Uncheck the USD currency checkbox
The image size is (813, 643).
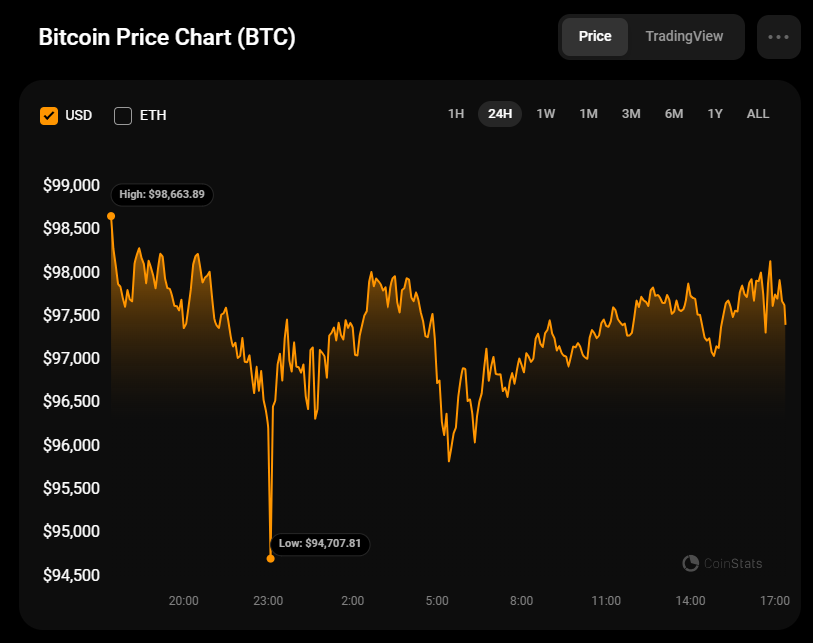pos(49,115)
